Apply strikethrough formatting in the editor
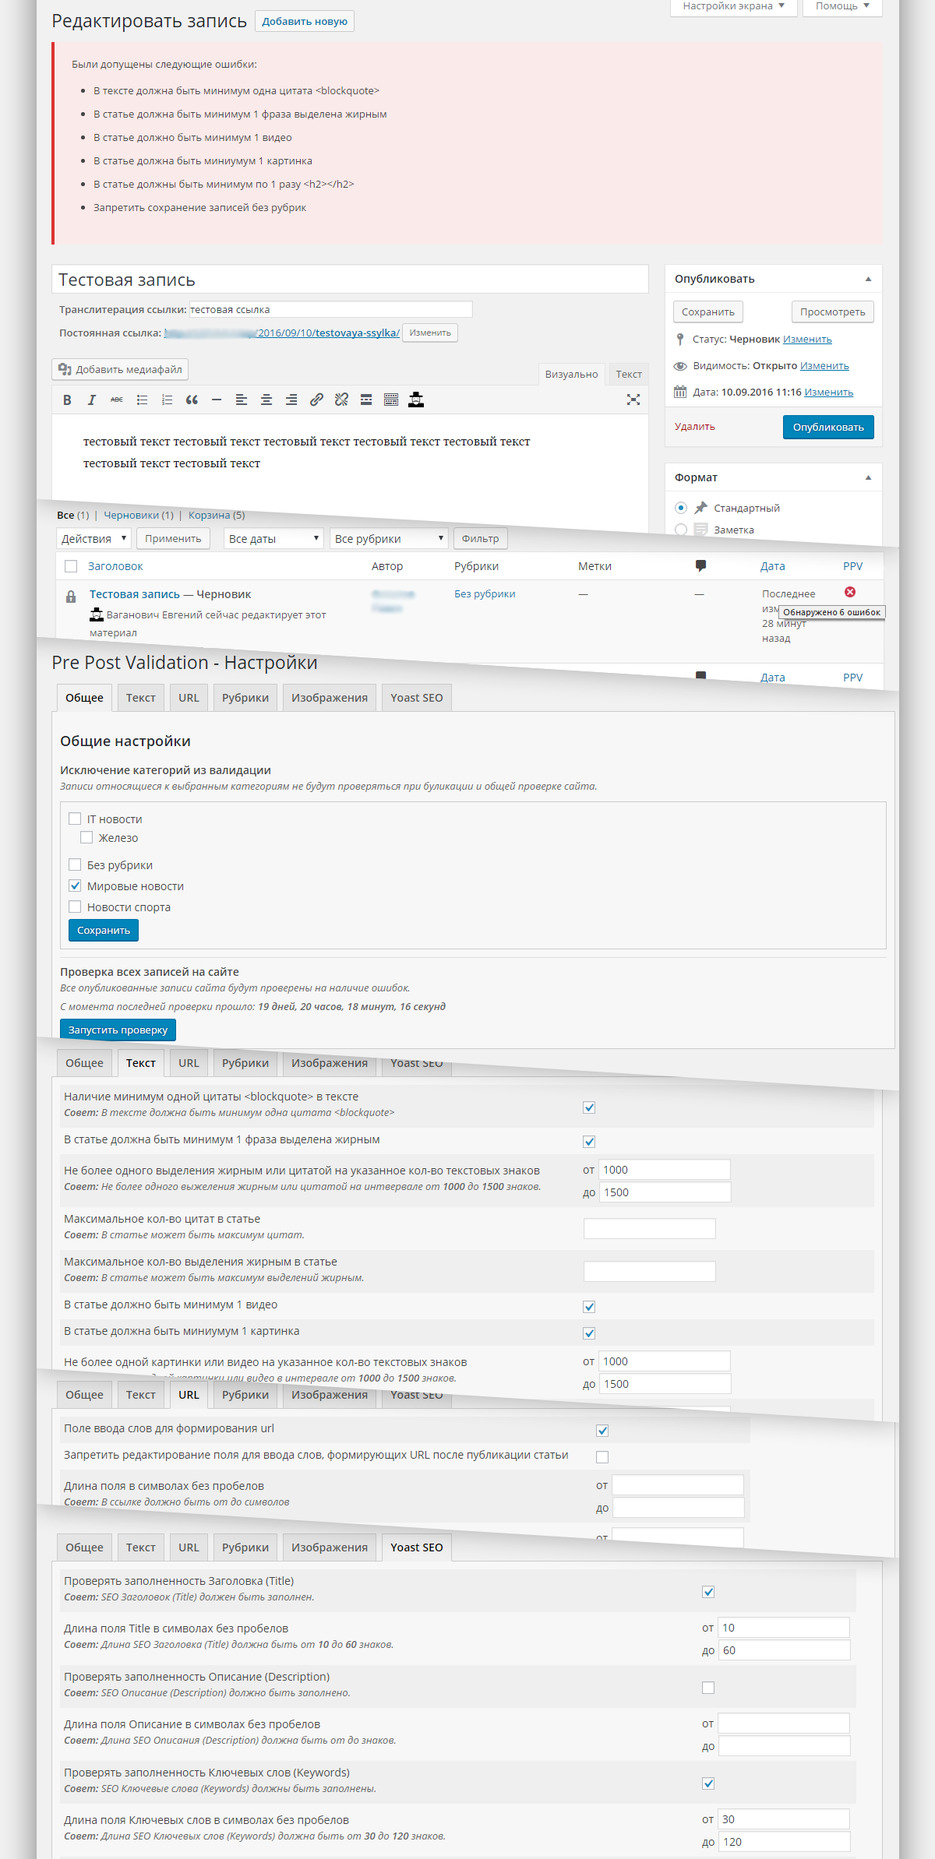Screen dimensions: 935x1859 point(117,400)
